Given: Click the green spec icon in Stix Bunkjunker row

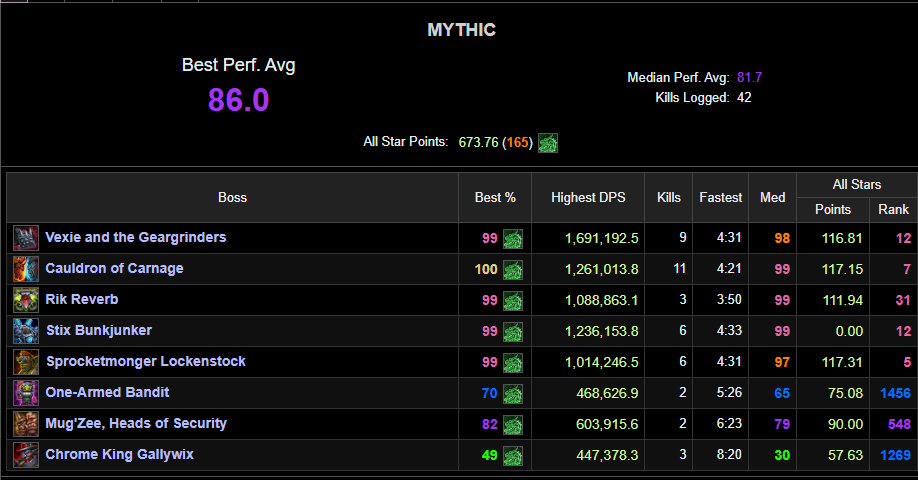Looking at the screenshot, I should [x=513, y=332].
